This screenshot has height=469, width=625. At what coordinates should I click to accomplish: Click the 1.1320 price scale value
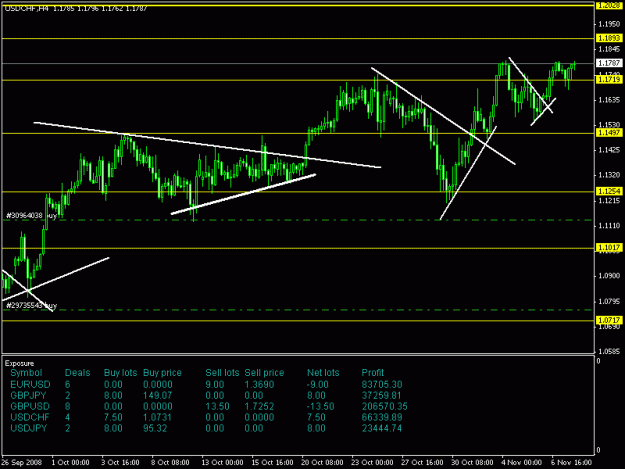[609, 175]
